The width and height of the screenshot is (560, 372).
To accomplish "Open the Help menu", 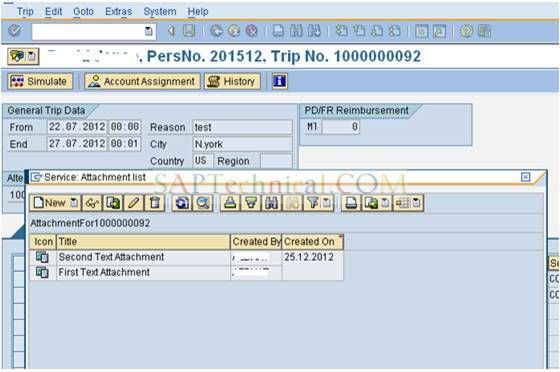I will [198, 11].
